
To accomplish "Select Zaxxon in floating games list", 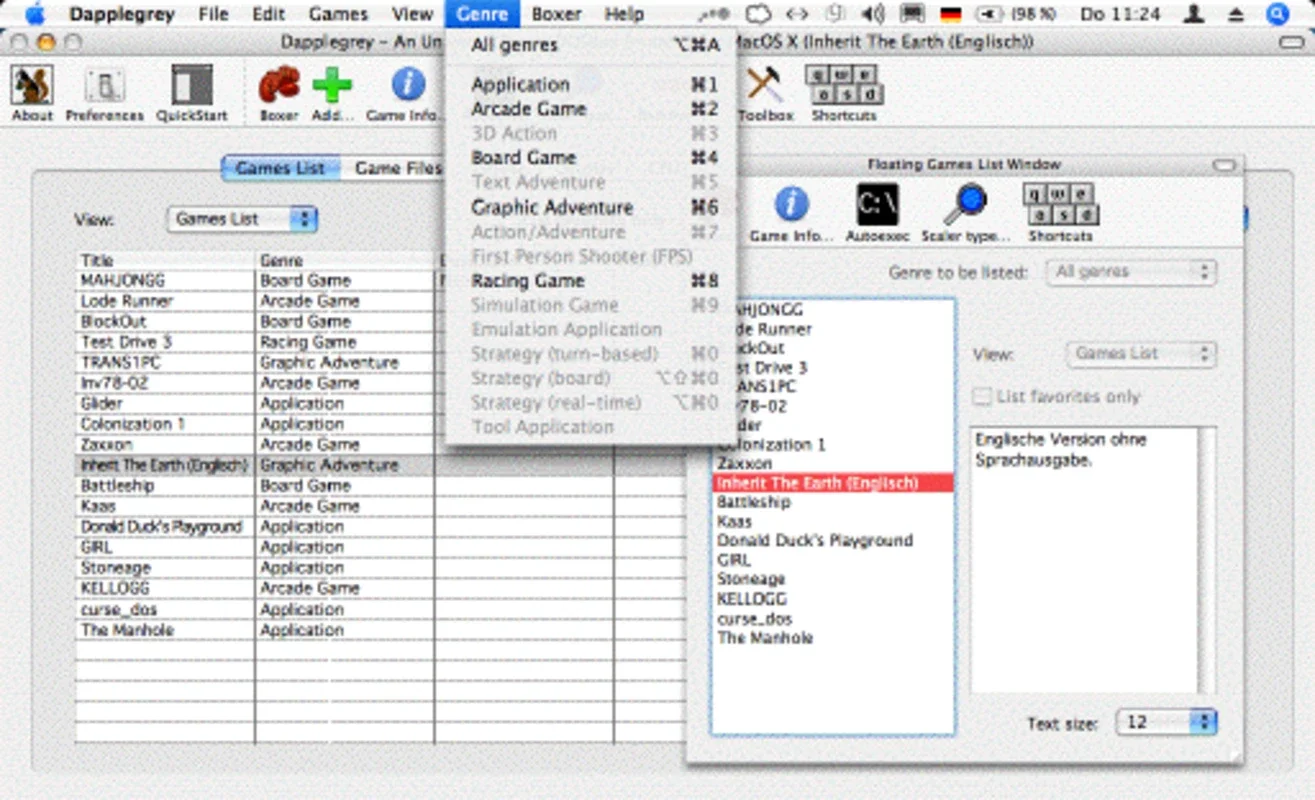I will [833, 464].
